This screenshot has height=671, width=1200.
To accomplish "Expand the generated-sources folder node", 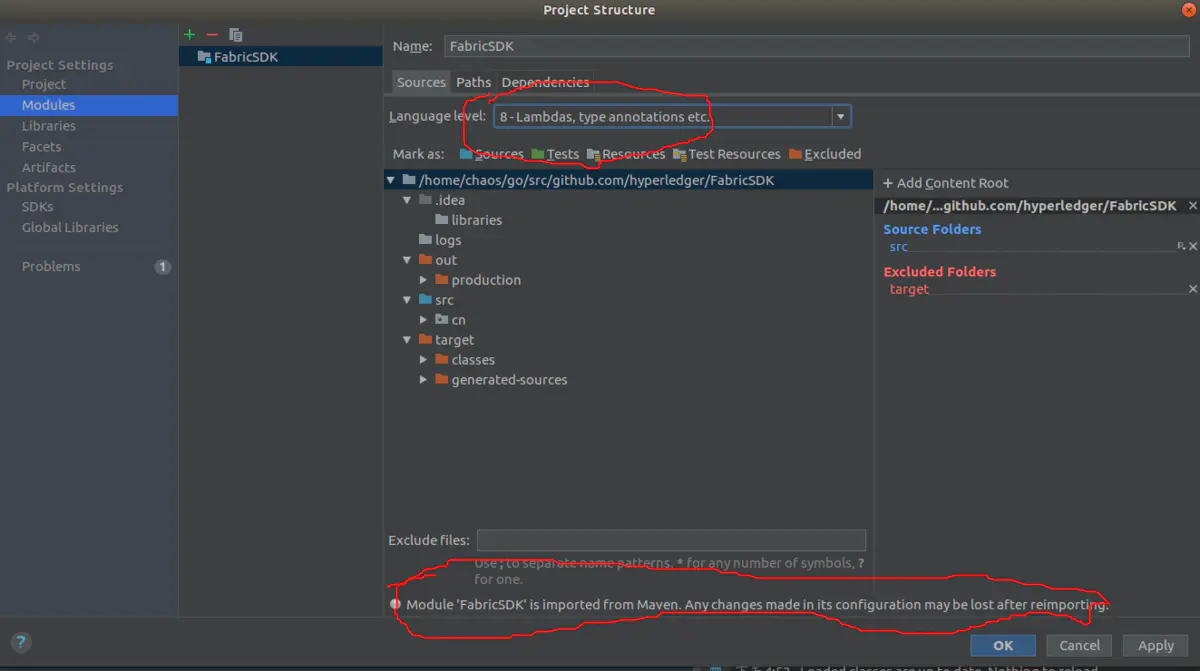I will (424, 380).
